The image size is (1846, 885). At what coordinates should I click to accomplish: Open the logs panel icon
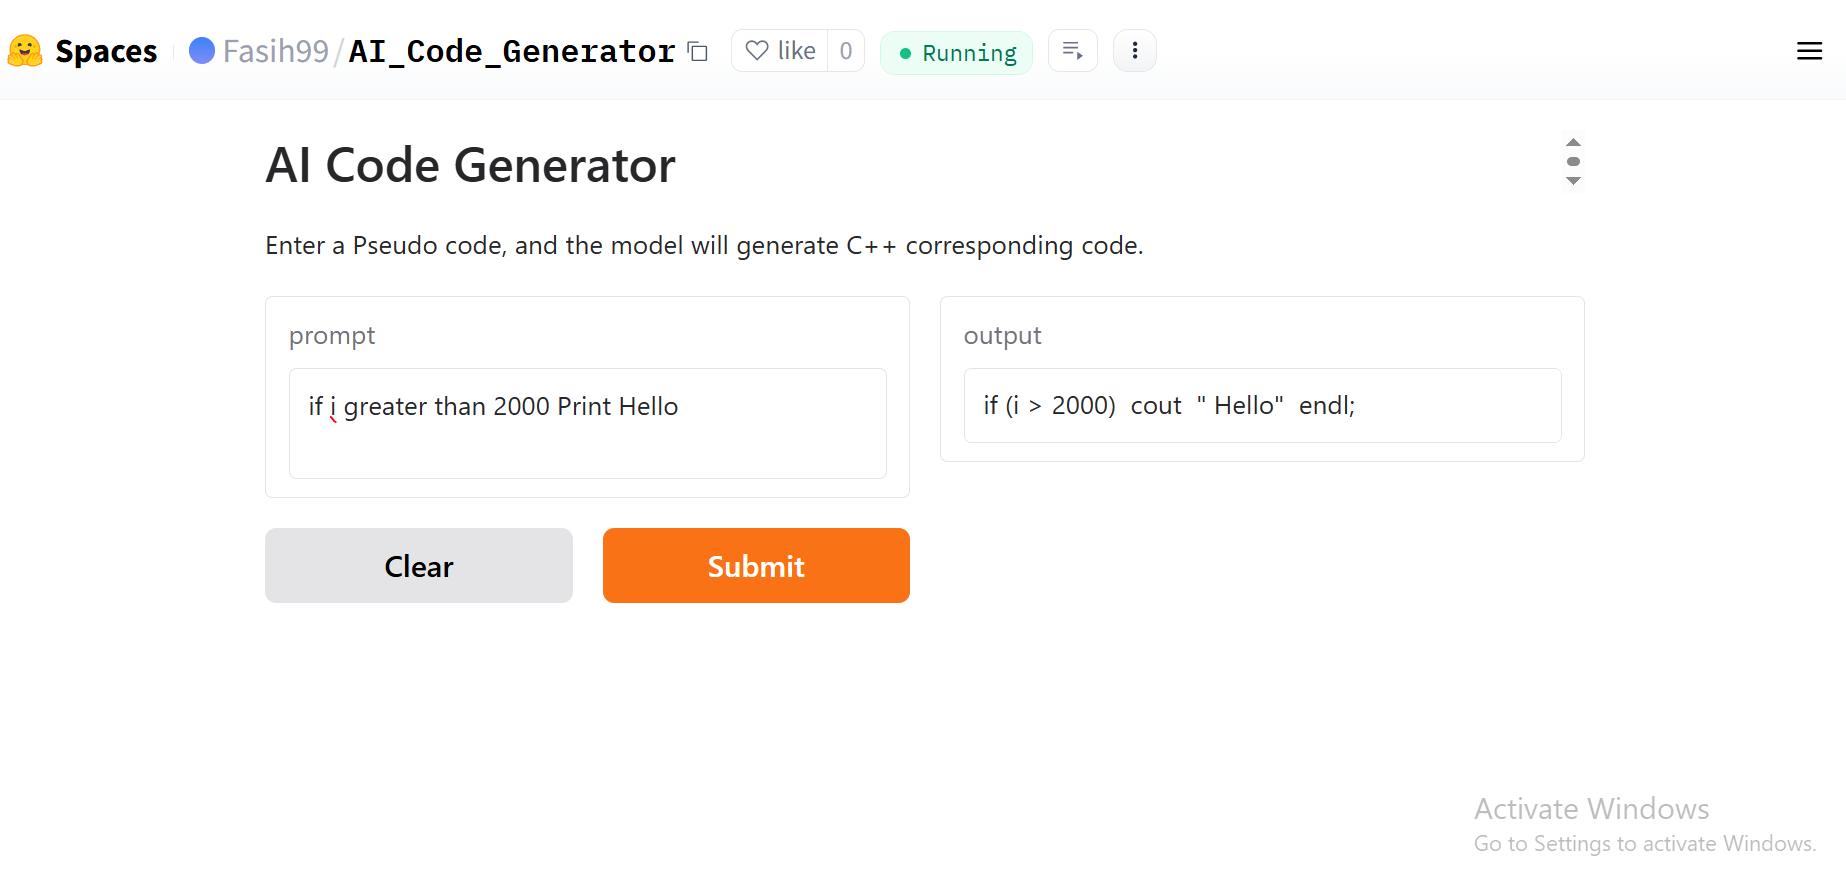click(1073, 51)
